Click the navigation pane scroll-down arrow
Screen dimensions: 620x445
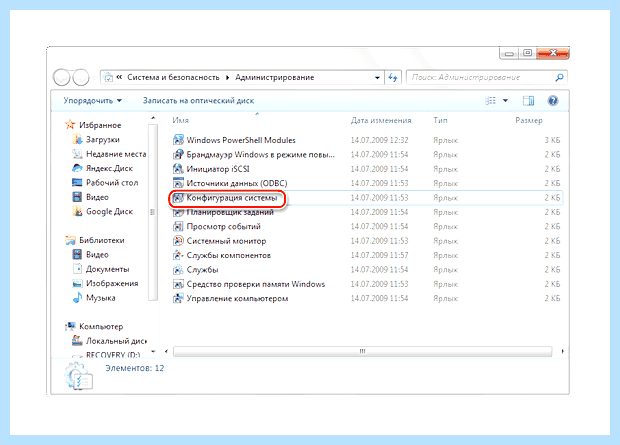click(153, 351)
